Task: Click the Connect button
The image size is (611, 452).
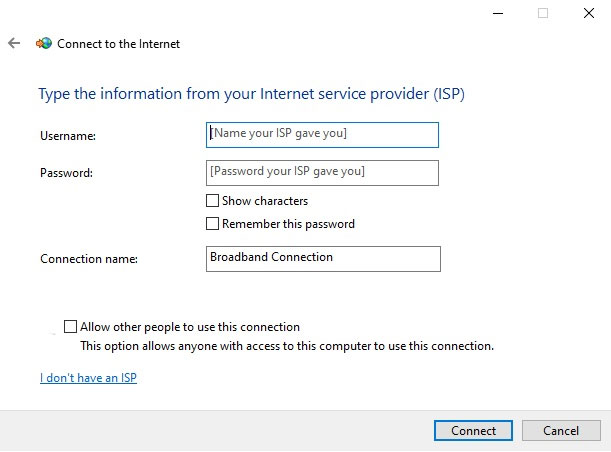Action: click(x=473, y=431)
